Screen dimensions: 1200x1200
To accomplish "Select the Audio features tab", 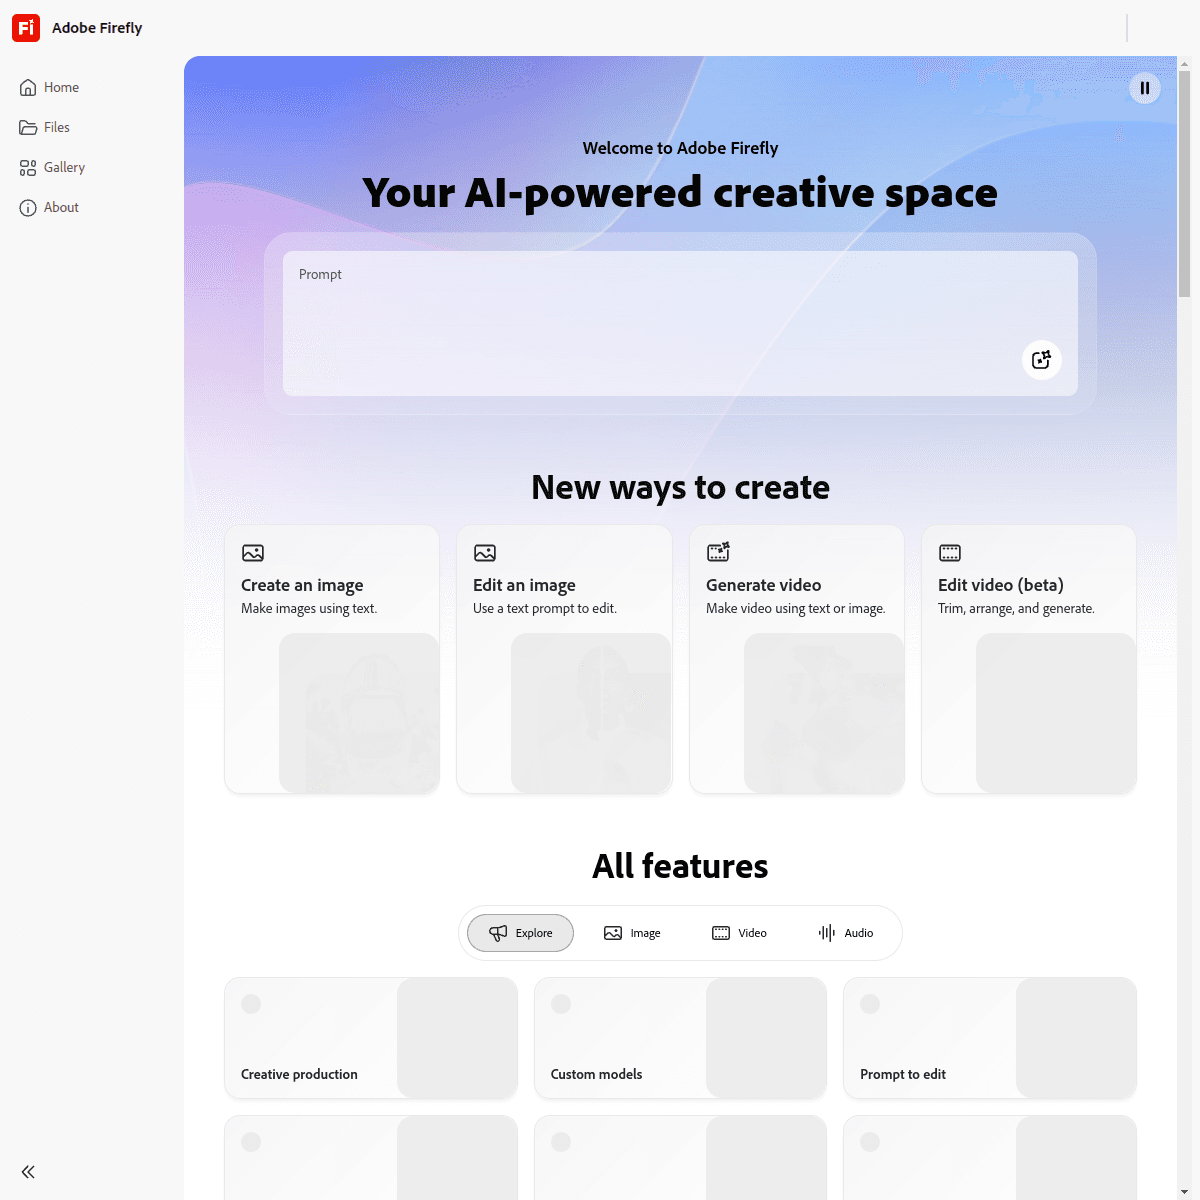I will click(x=846, y=933).
